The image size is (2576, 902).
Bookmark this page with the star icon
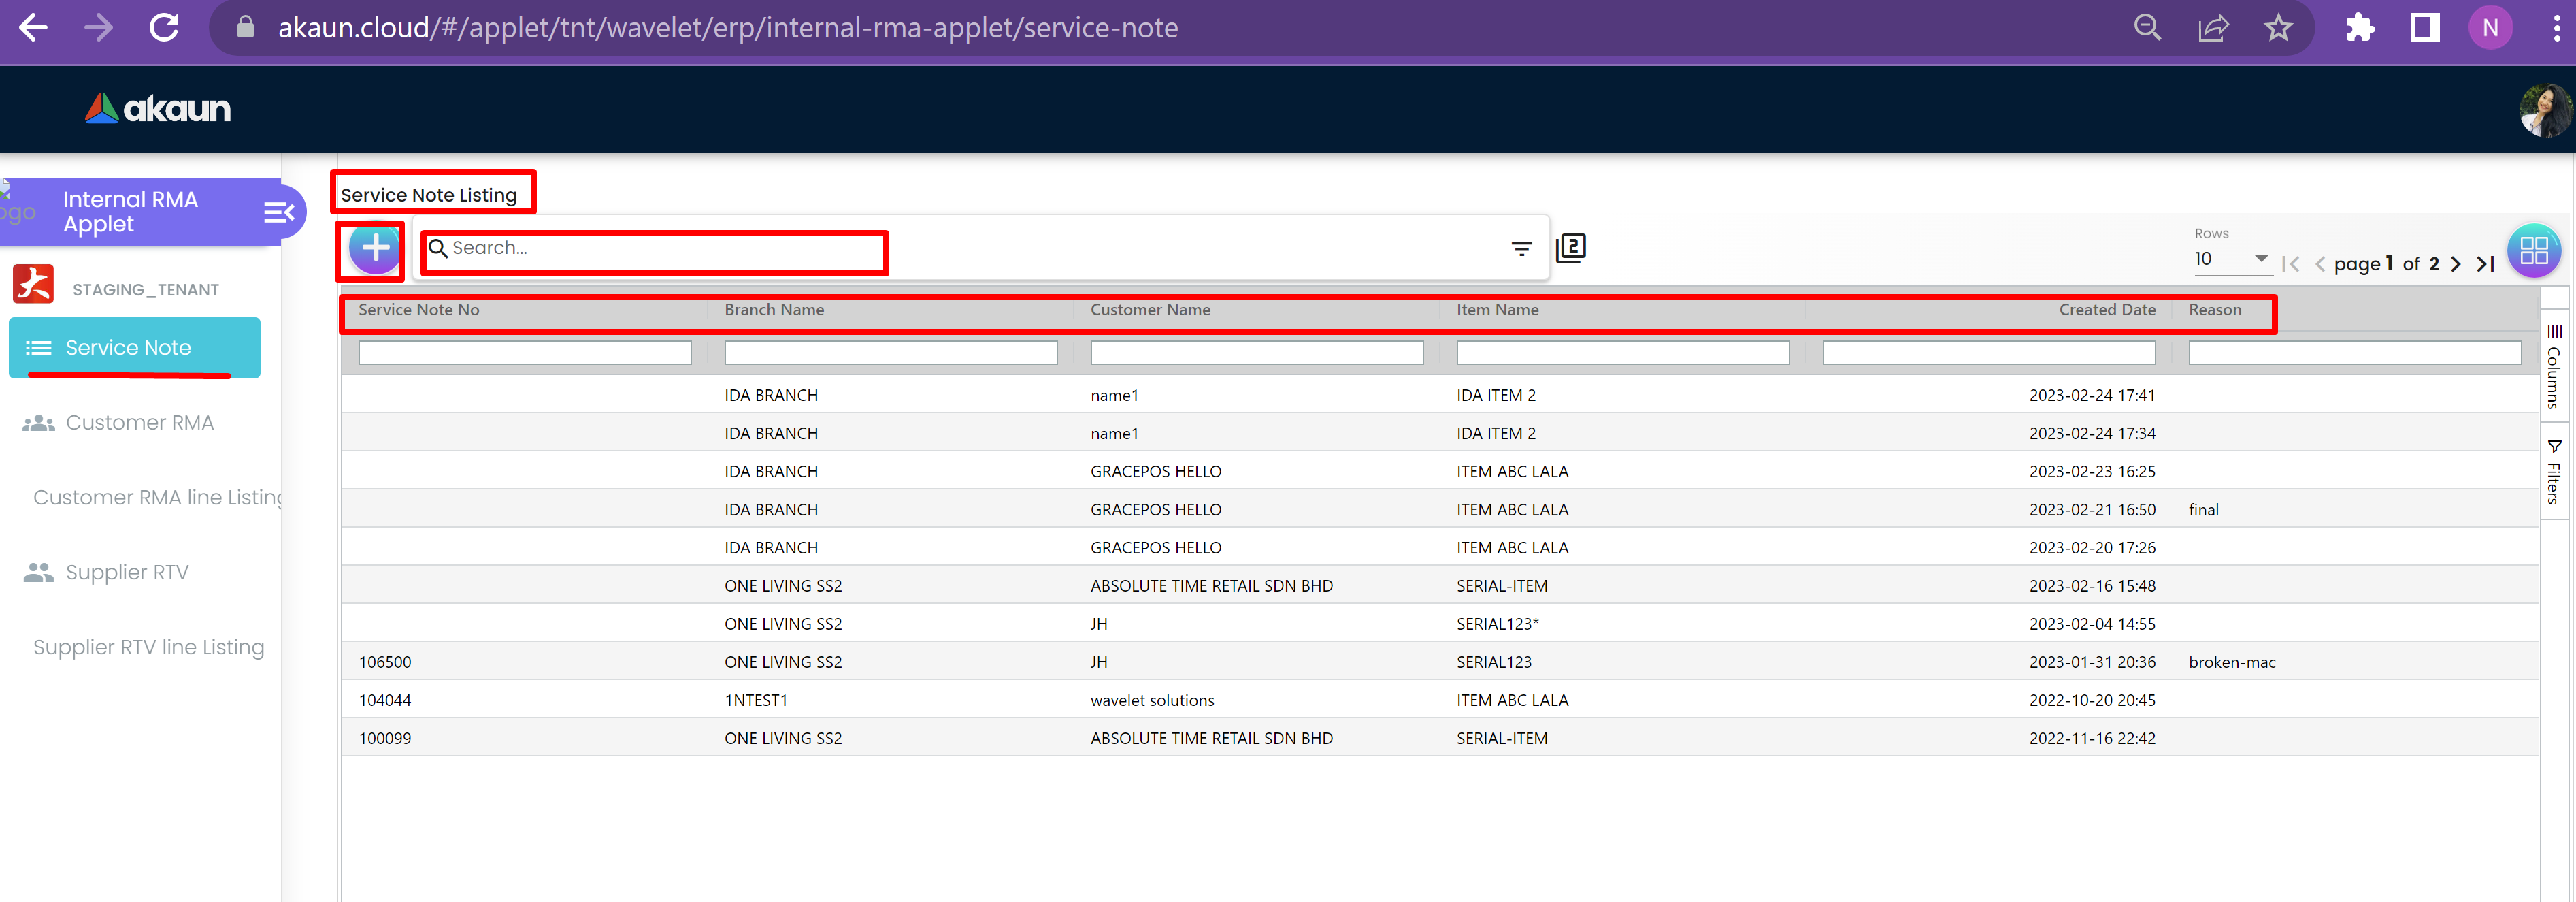pos(2278,28)
